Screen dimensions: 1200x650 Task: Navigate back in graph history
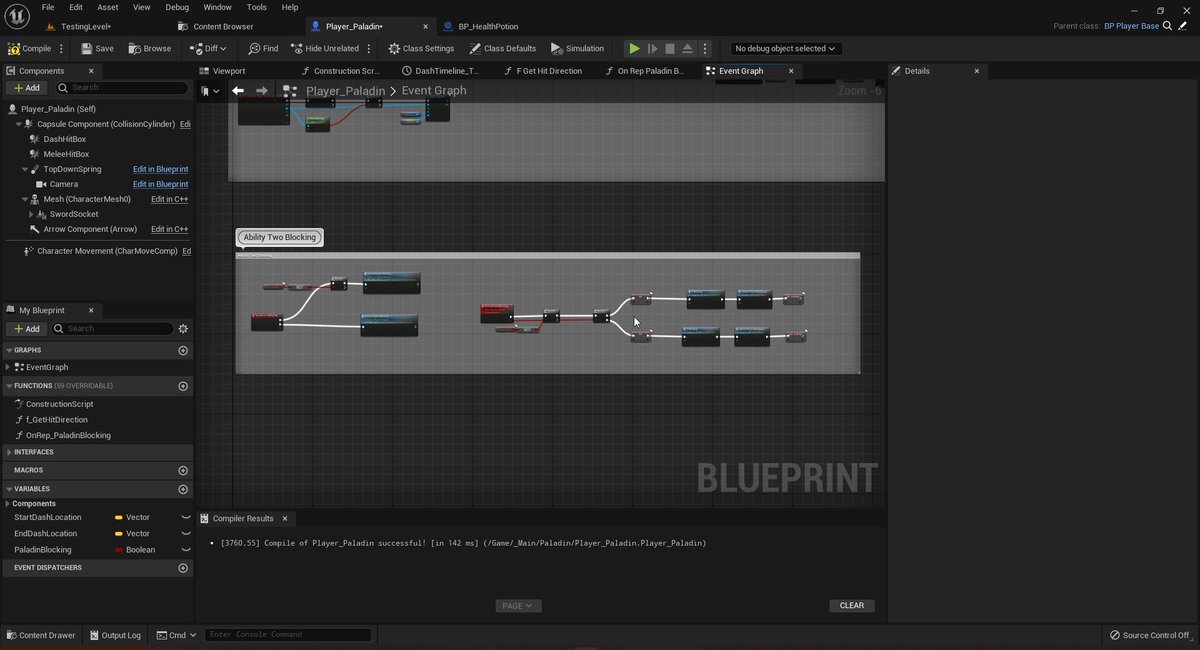point(238,90)
